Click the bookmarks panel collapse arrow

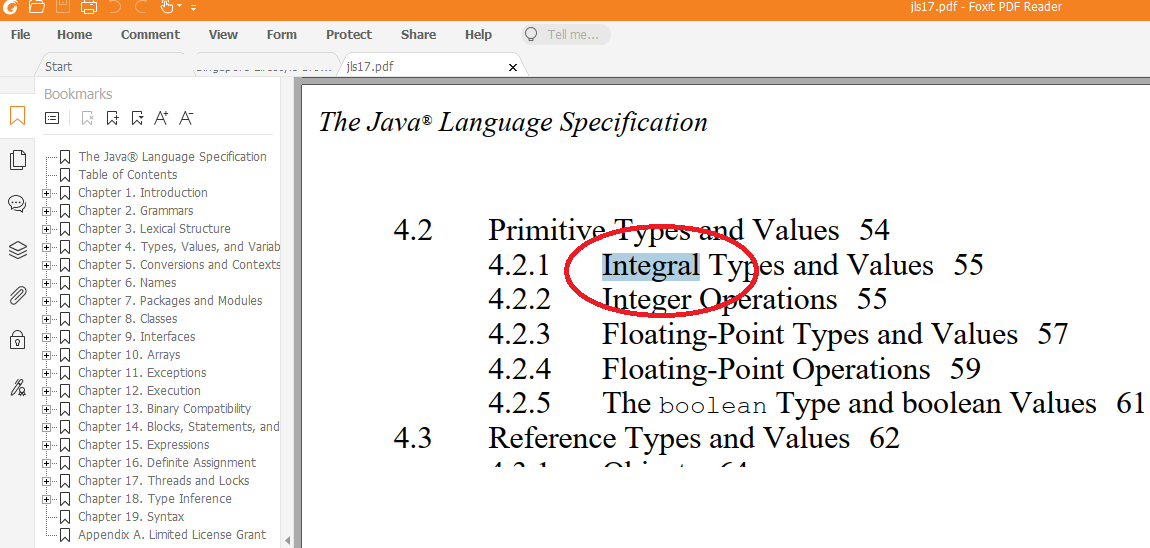288,541
